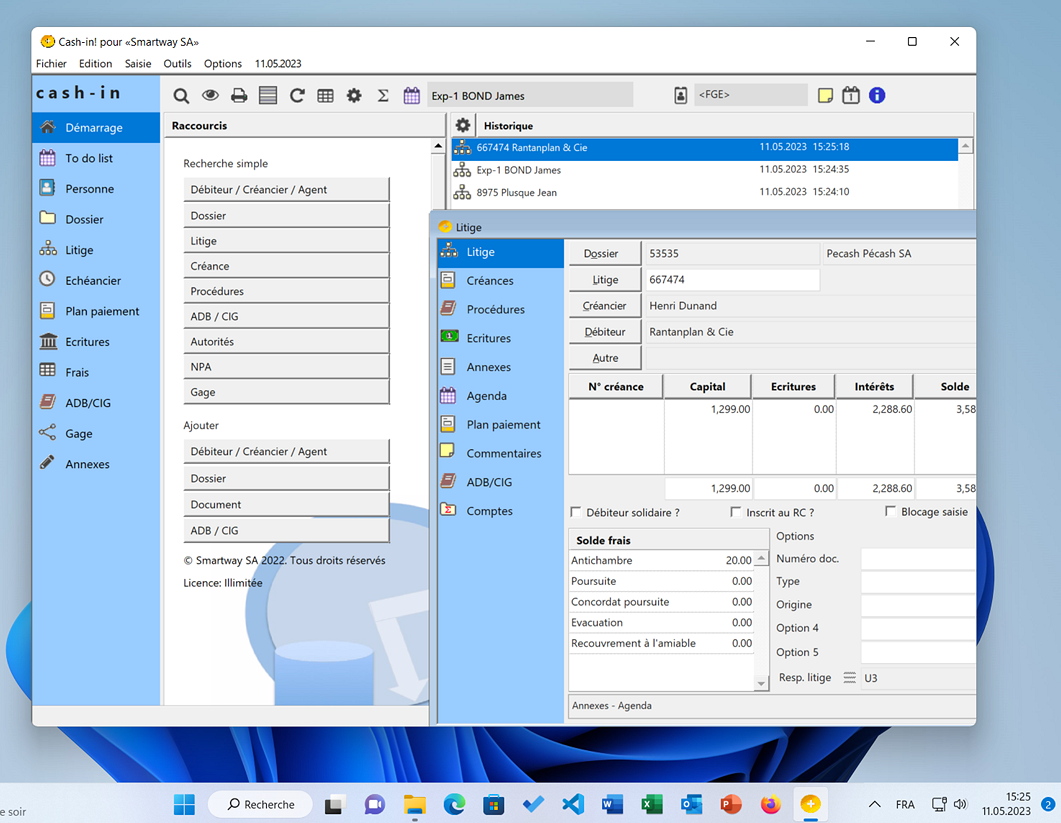The image size is (1061, 823).
Task: Check the Blocage saisie checkbox
Action: tap(891, 512)
